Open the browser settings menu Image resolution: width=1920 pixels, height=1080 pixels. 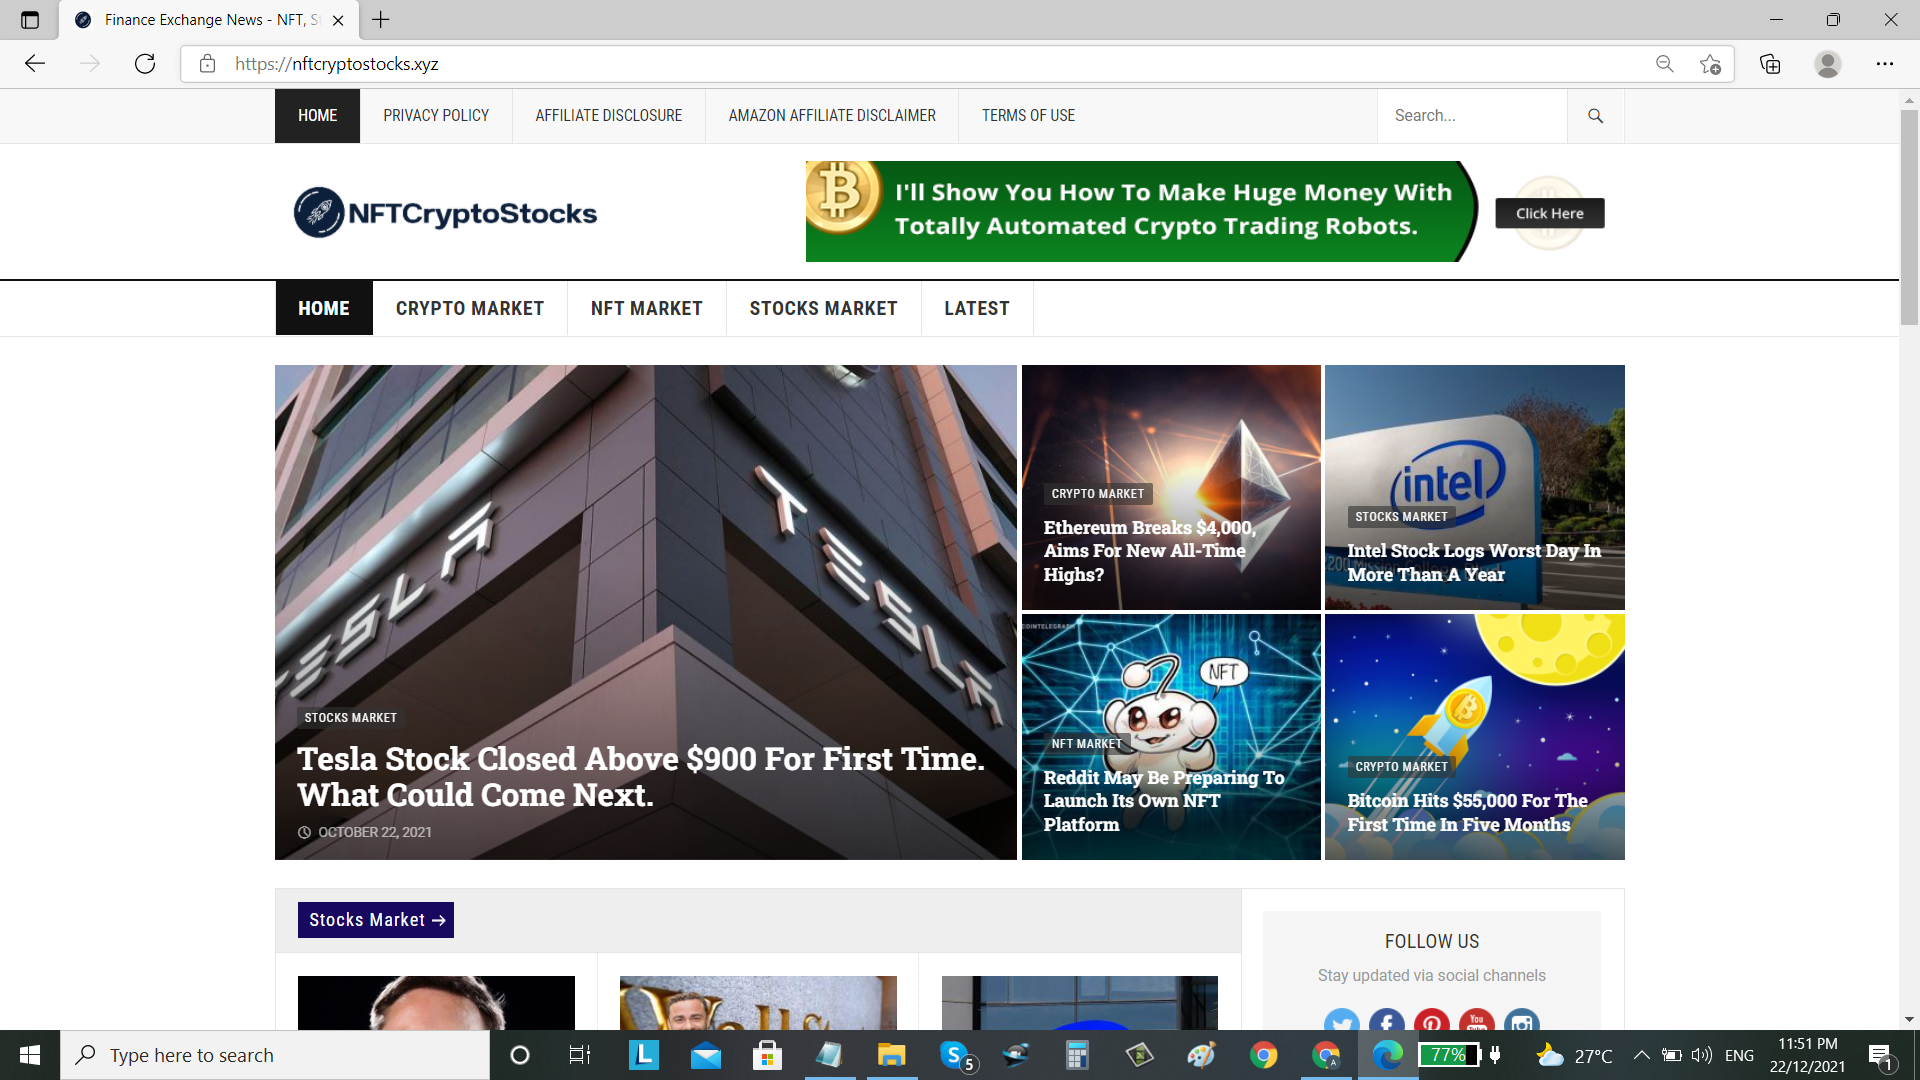[x=1886, y=63]
